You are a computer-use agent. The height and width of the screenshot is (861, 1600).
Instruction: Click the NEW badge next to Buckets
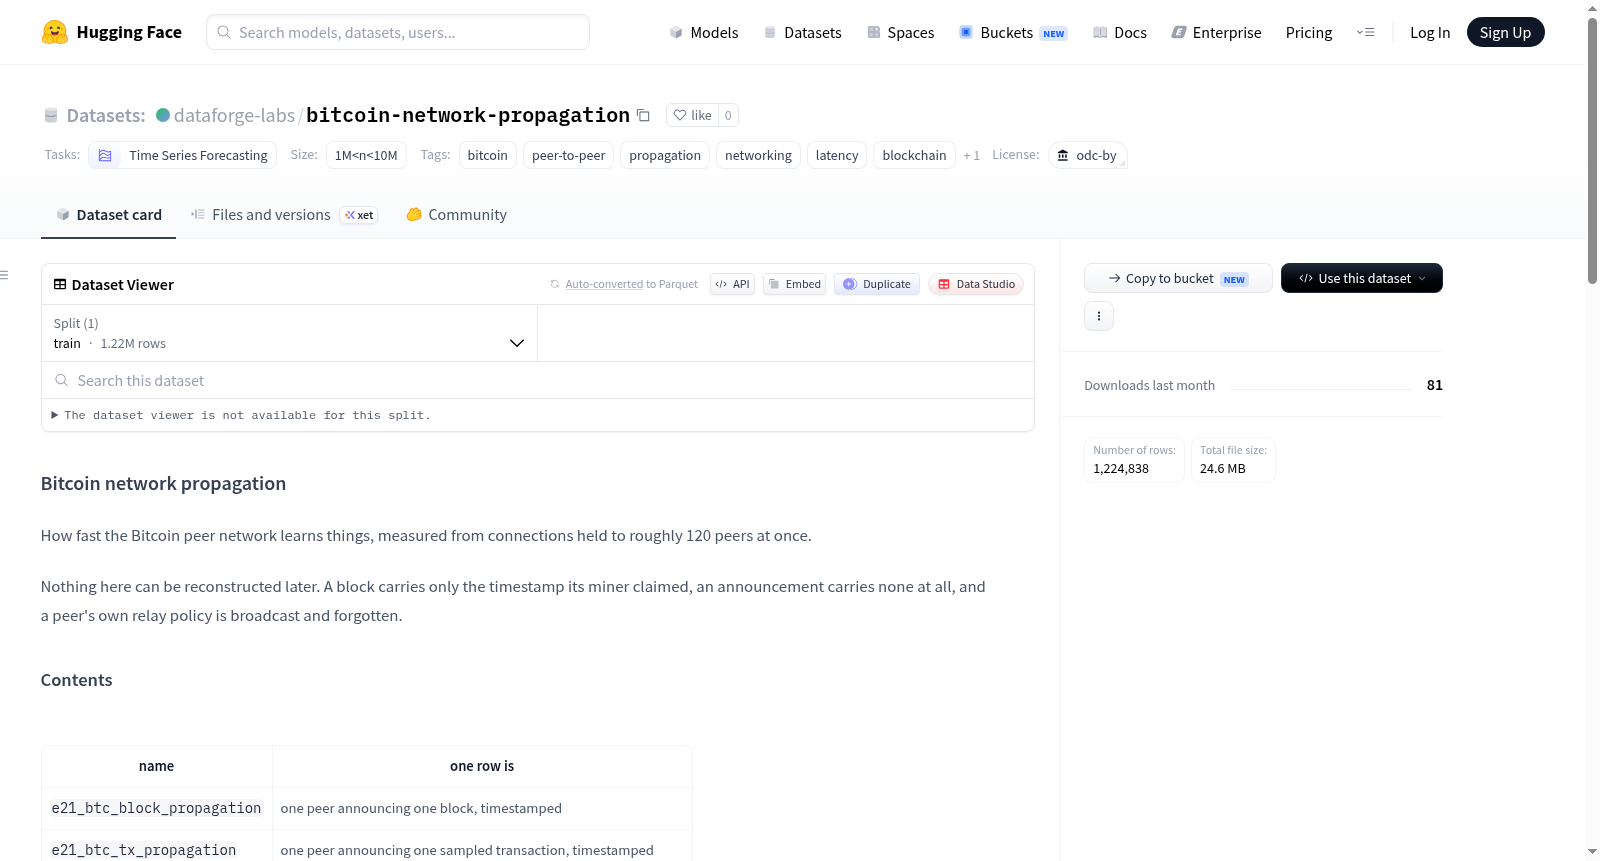(x=1054, y=33)
